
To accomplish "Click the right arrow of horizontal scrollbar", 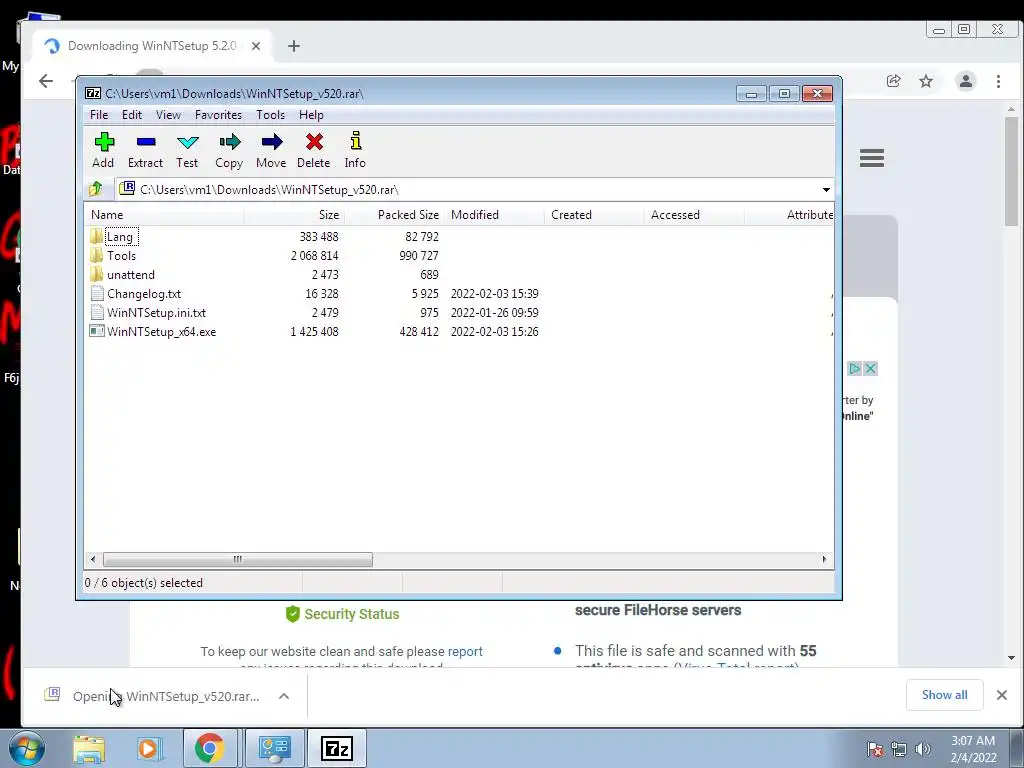I will click(x=824, y=559).
